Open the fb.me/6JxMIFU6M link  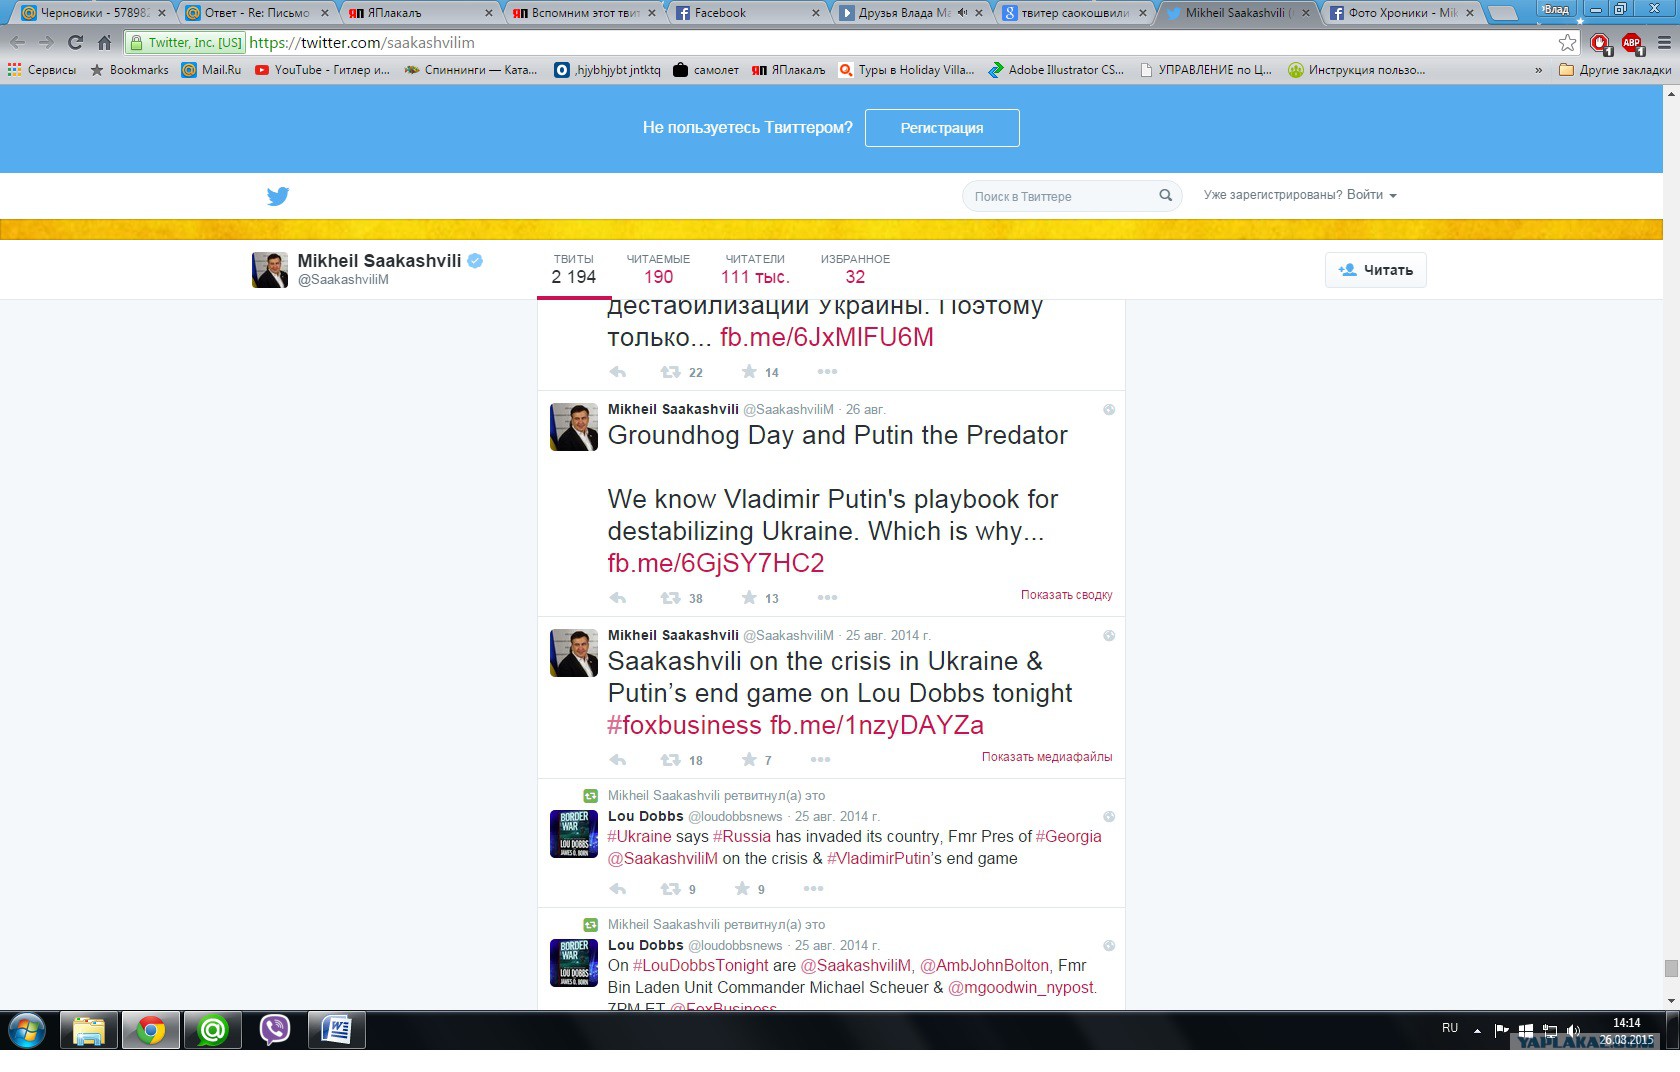(827, 337)
